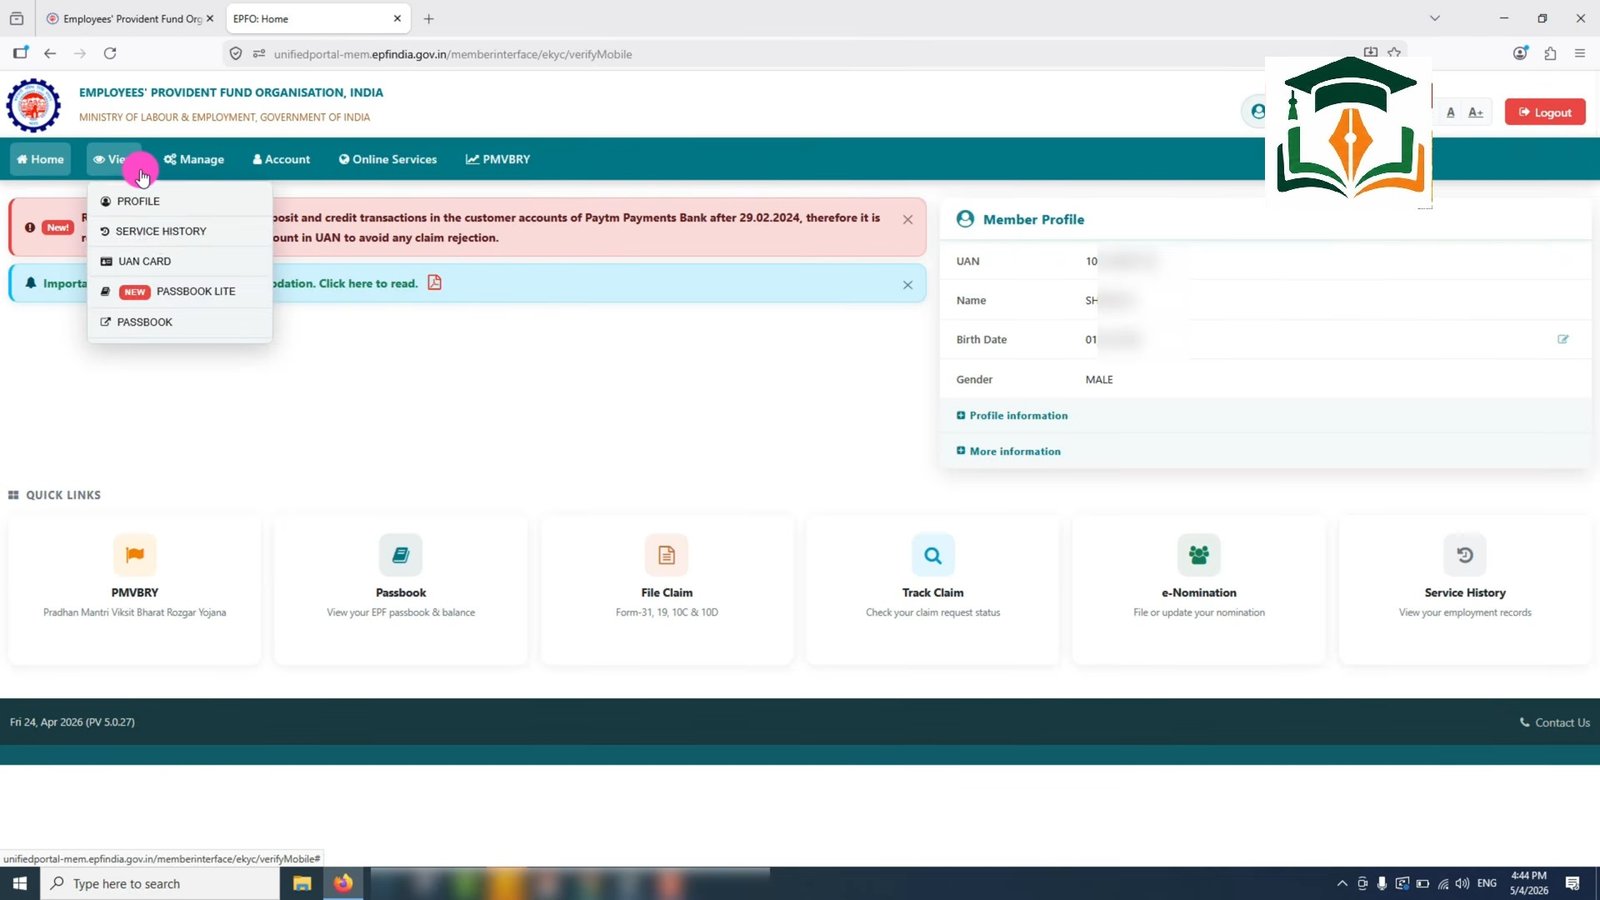Click the Logout button
The image size is (1600, 900).
click(x=1545, y=112)
